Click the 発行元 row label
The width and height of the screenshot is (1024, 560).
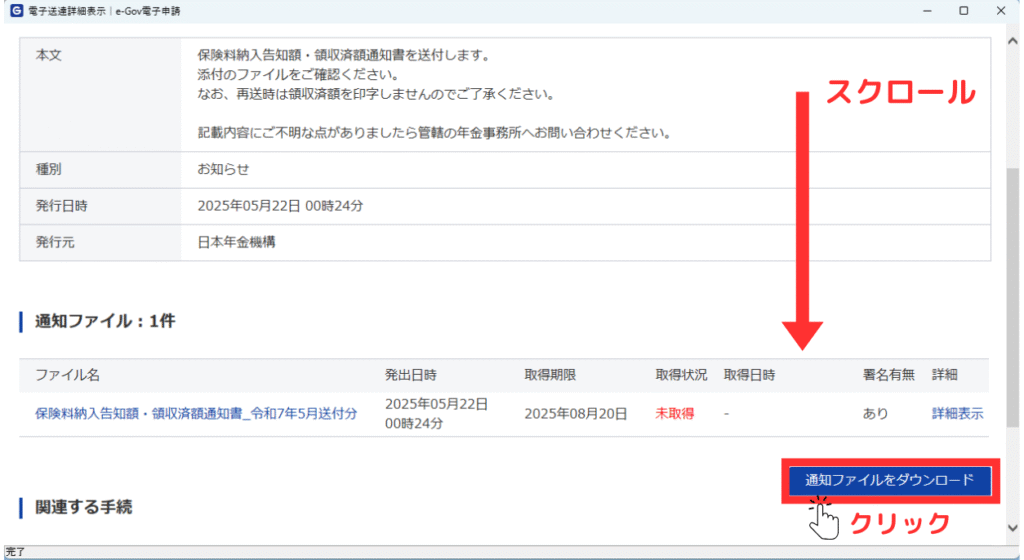pos(55,242)
